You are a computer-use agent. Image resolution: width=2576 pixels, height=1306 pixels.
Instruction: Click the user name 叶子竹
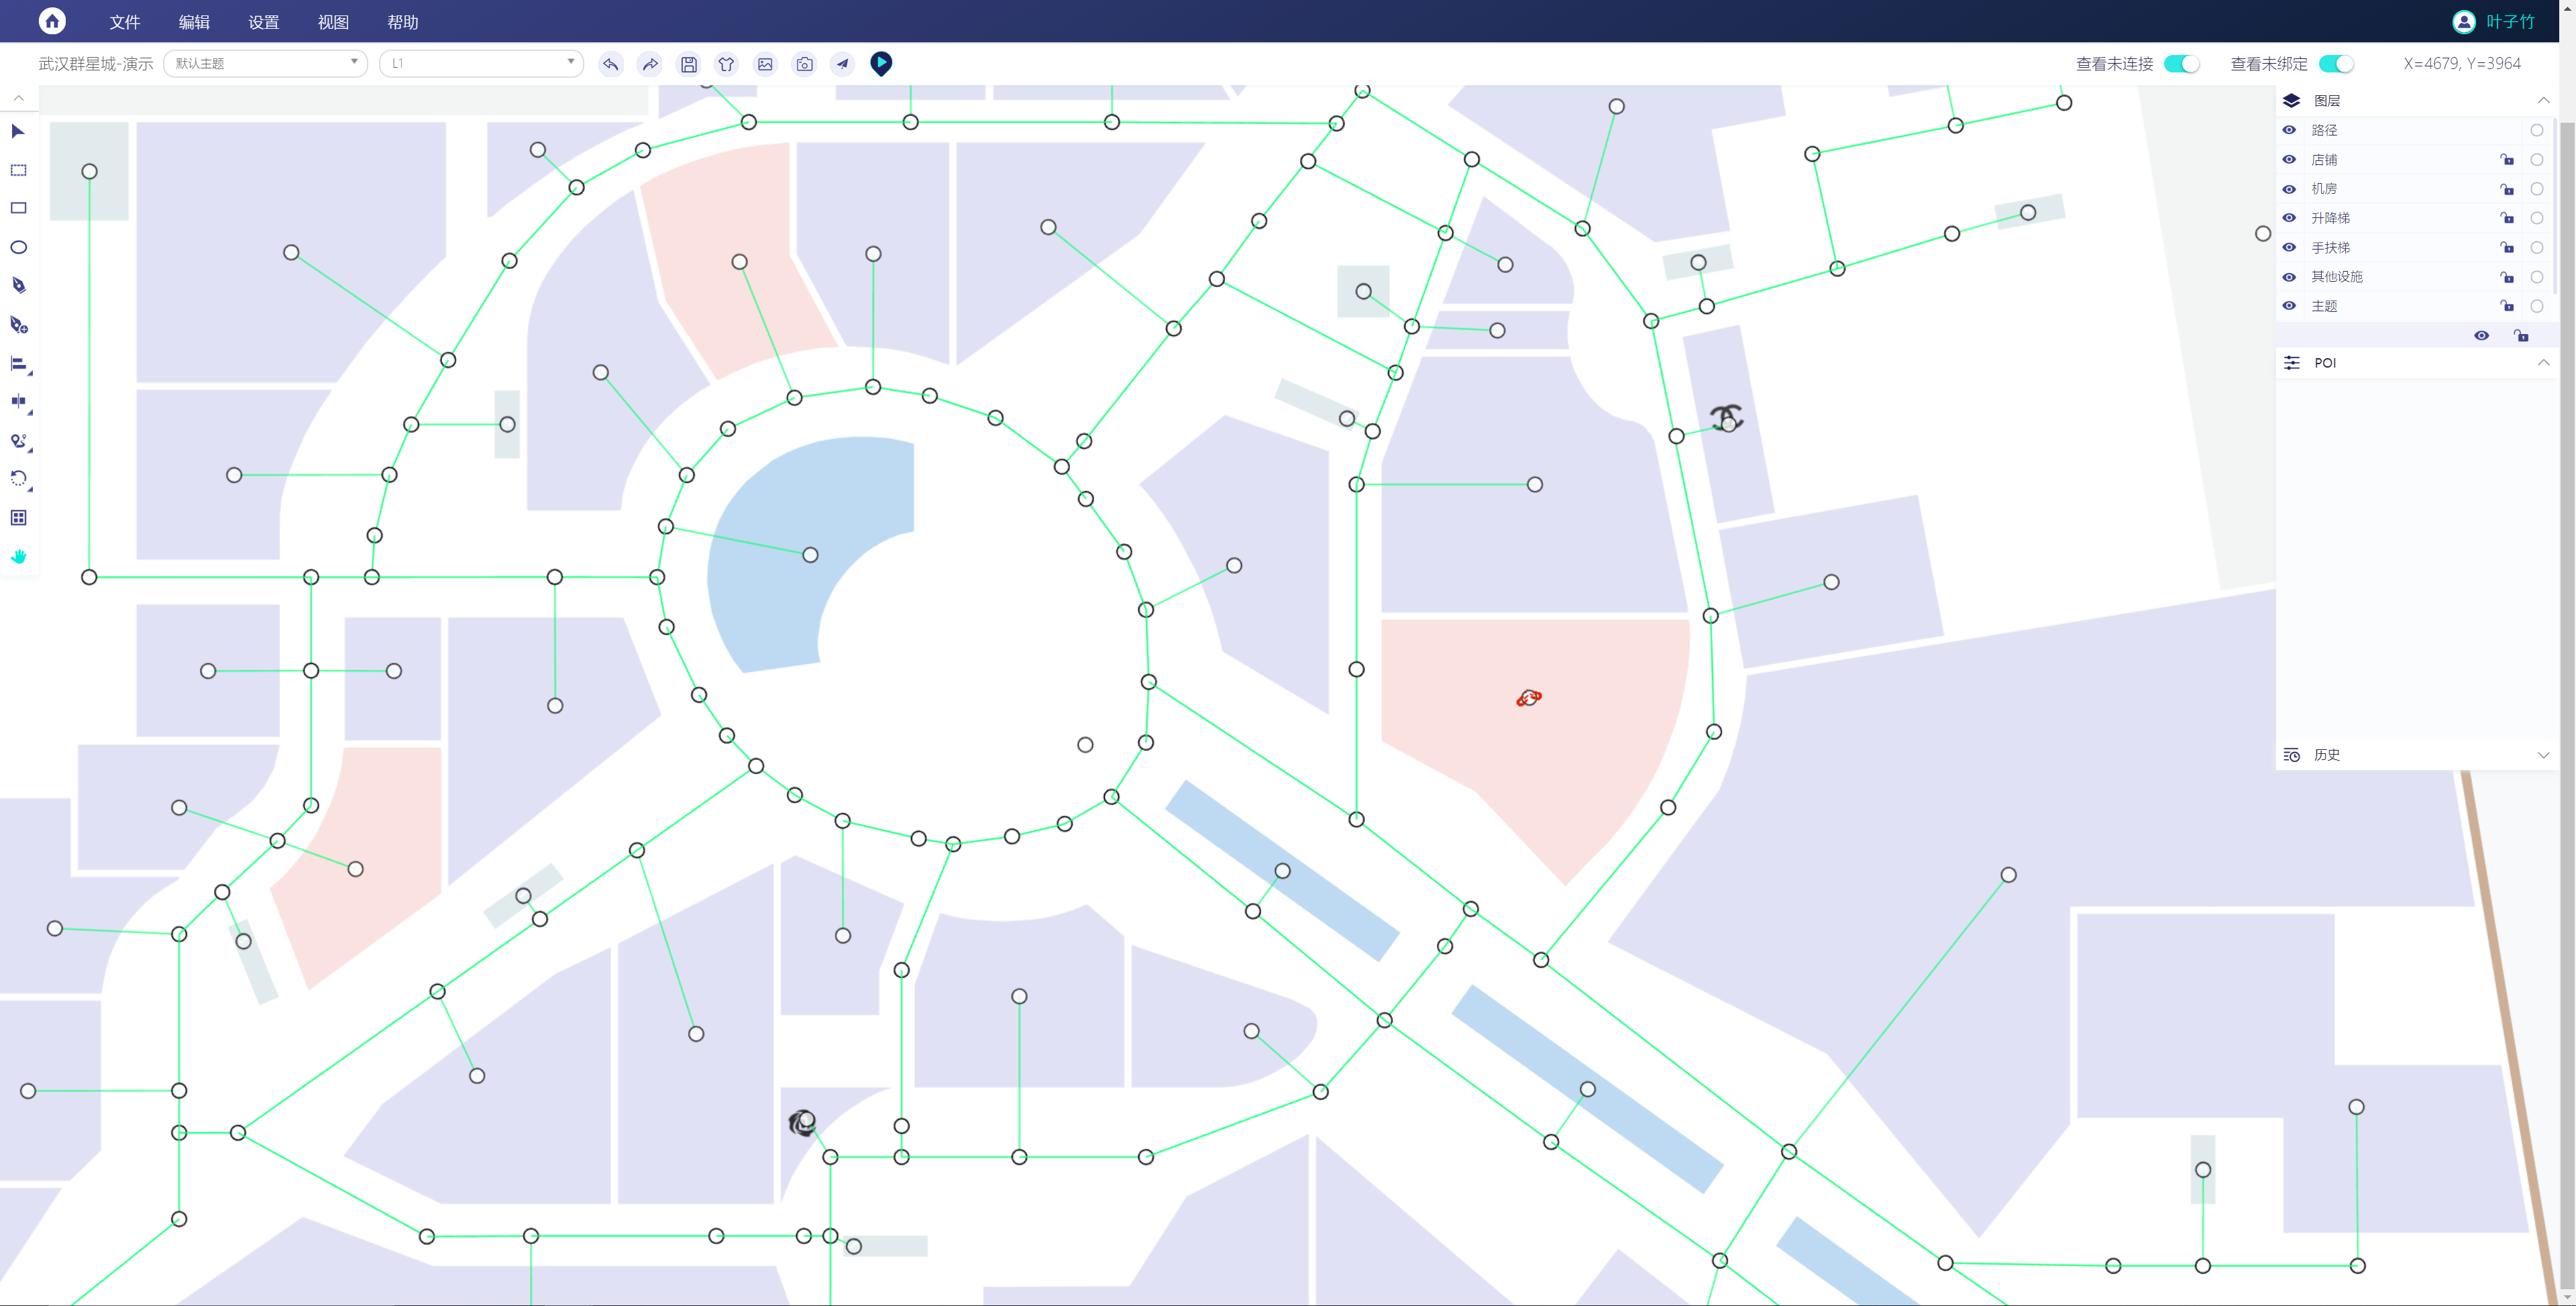(2510, 22)
